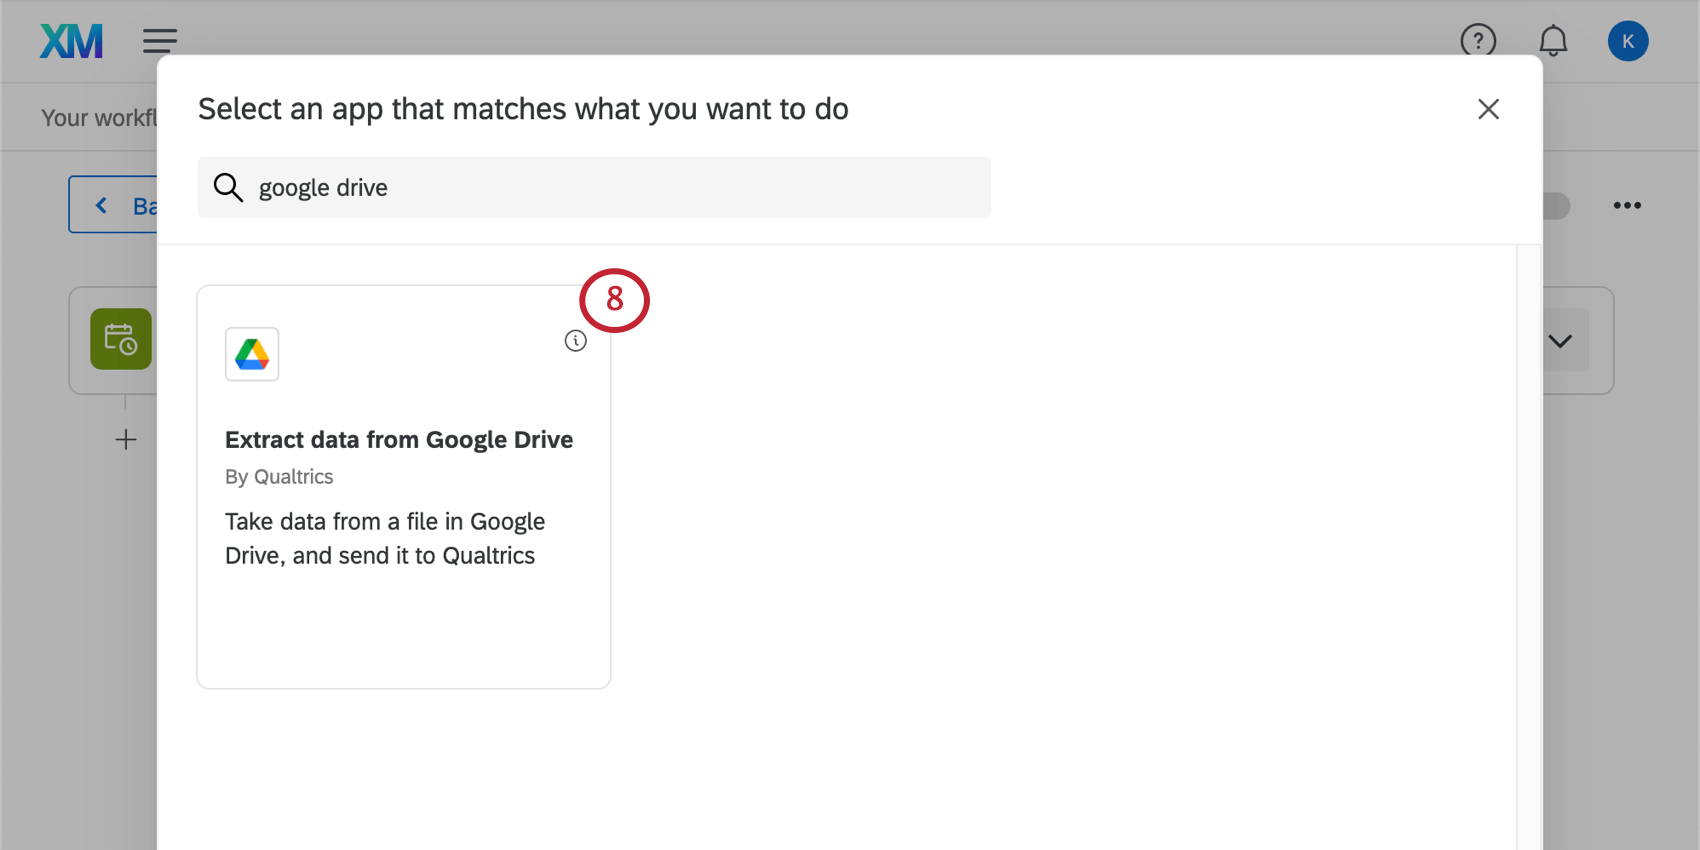Viewport: 1700px width, 850px height.
Task: Open the K user account avatar
Action: (x=1628, y=41)
